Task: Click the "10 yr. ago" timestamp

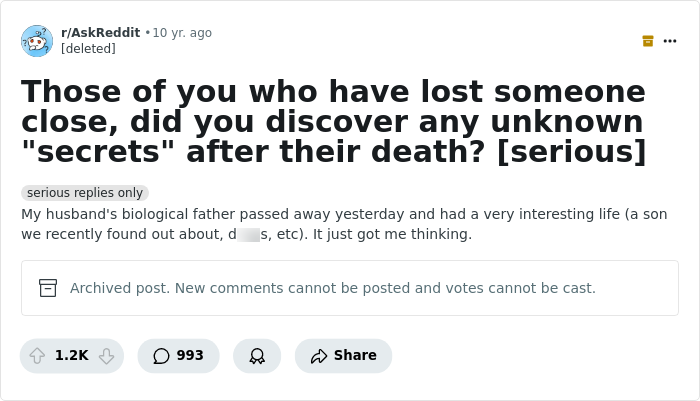Action: tap(182, 33)
